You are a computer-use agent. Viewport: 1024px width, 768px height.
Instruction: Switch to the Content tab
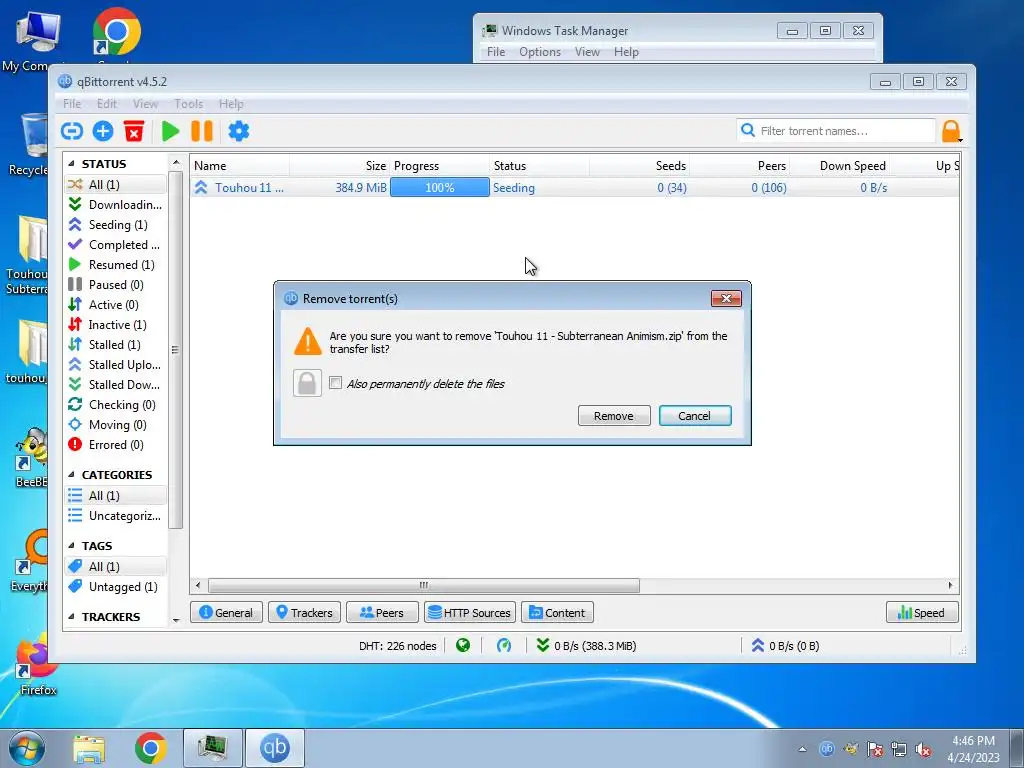pos(557,613)
